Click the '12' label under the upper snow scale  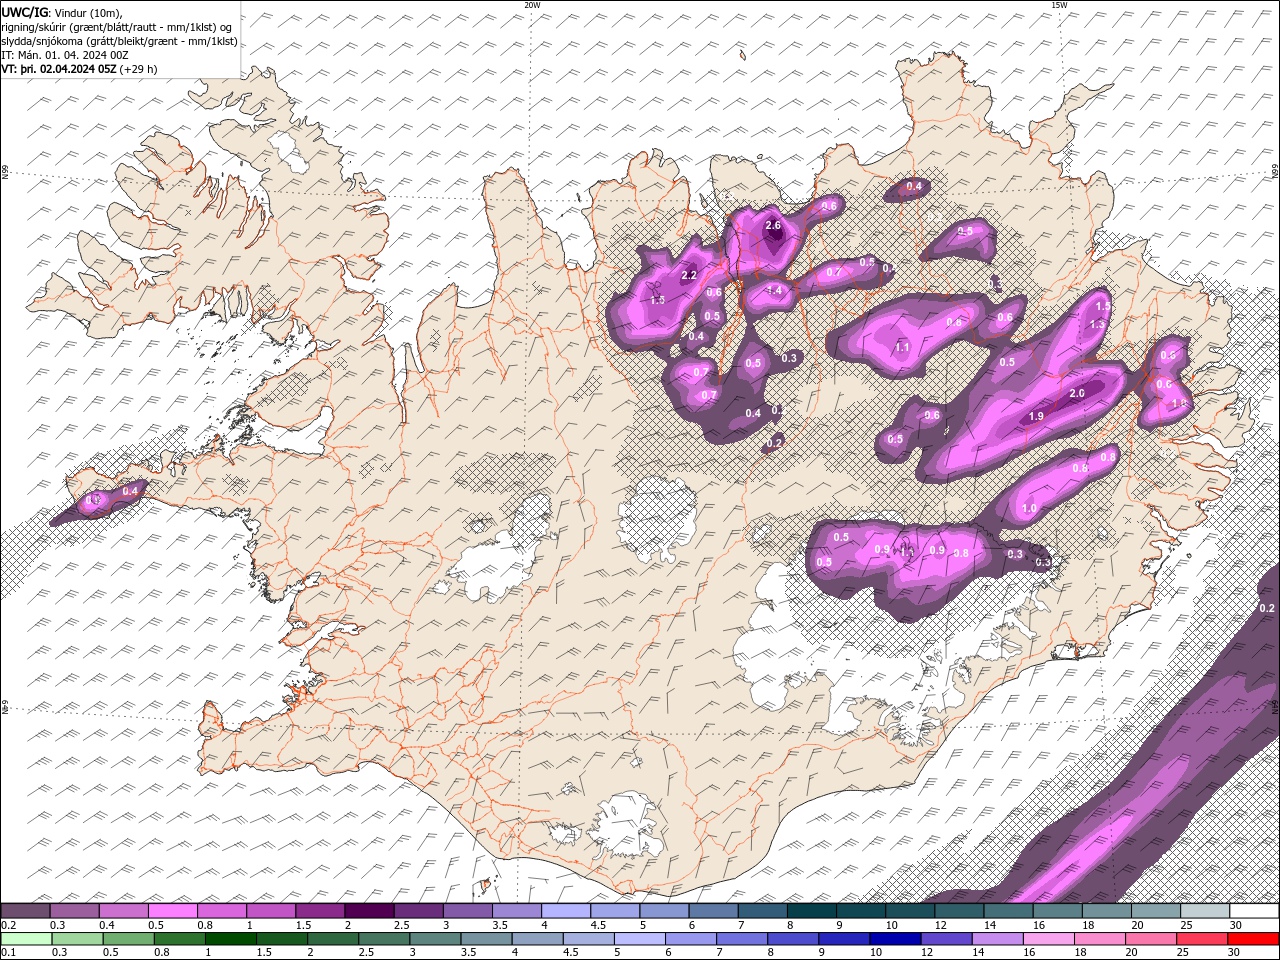[x=940, y=925]
